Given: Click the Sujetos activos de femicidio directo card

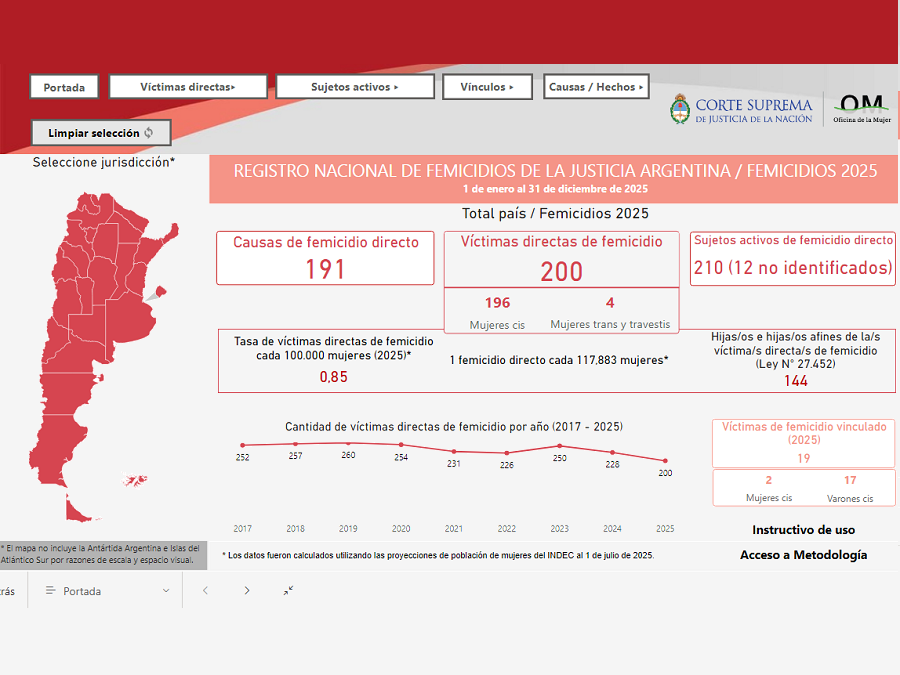Looking at the screenshot, I should pyautogui.click(x=793, y=258).
